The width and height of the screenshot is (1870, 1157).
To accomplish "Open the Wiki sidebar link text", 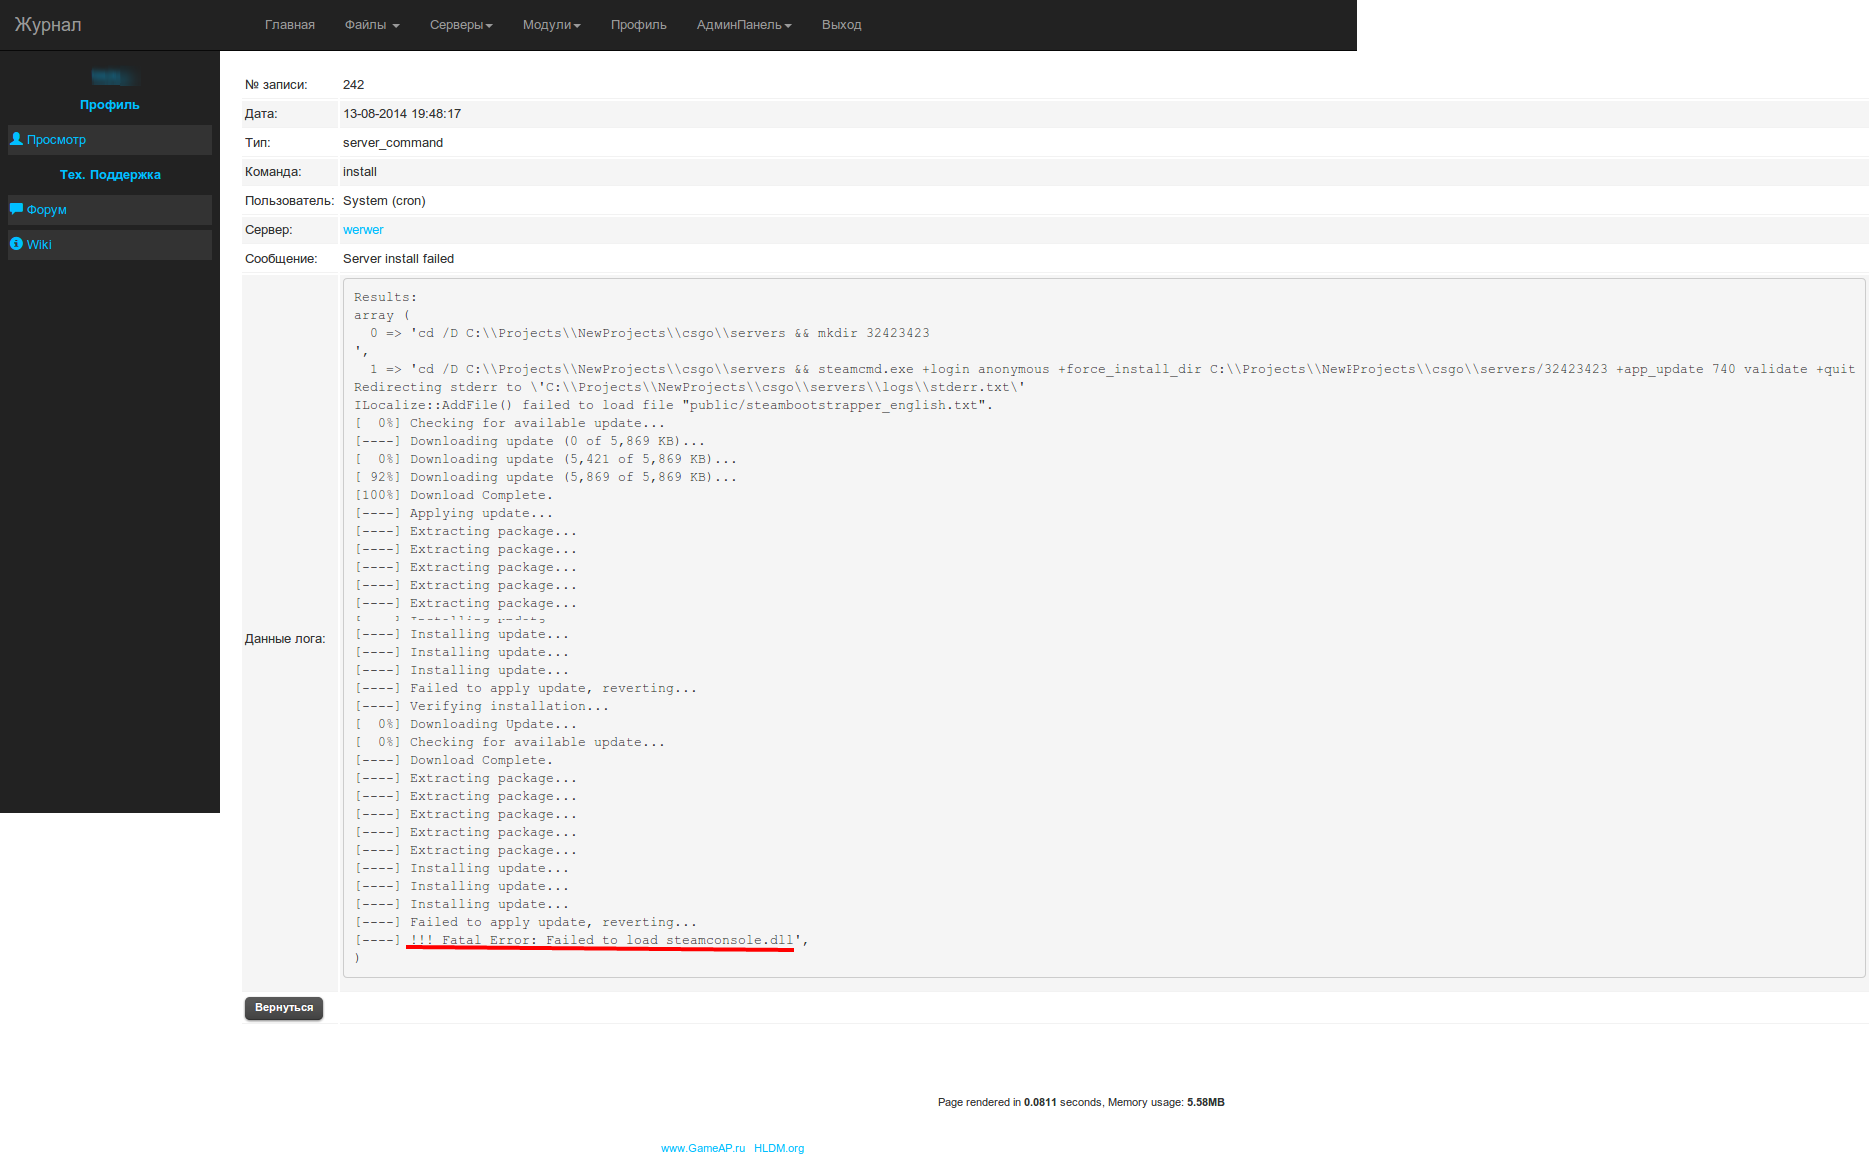I will pyautogui.click(x=39, y=245).
